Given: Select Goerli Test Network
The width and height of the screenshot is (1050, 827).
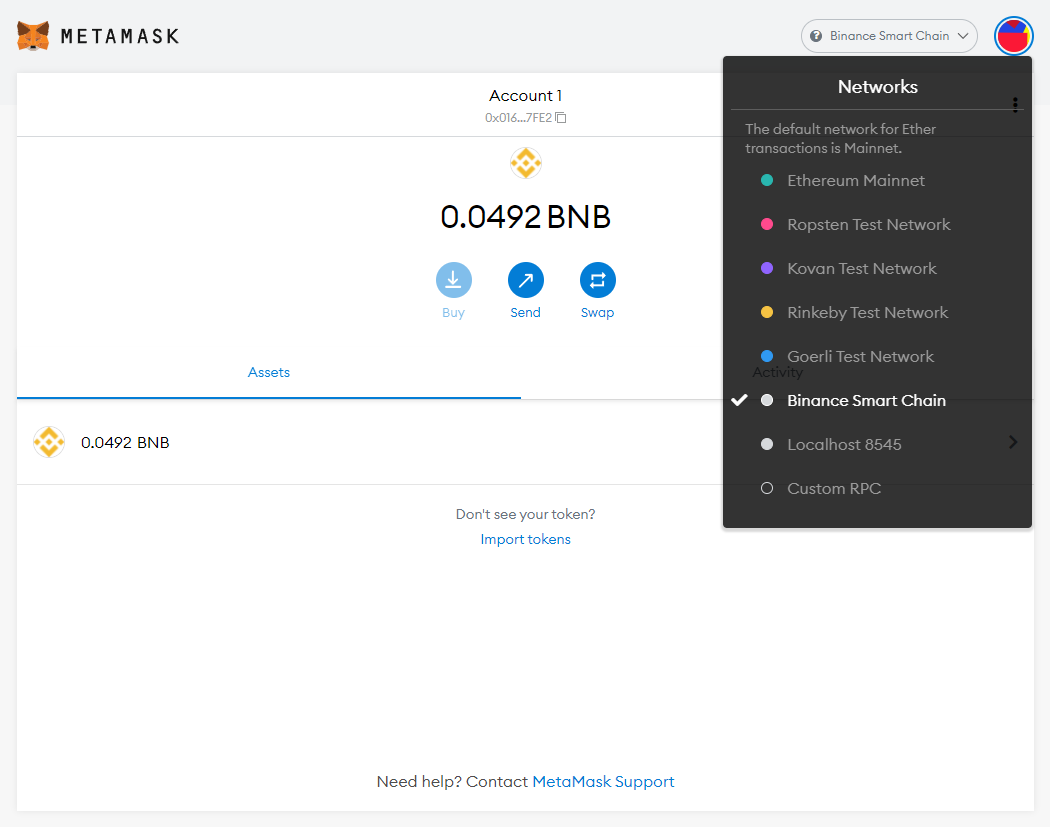Looking at the screenshot, I should 877,357.
